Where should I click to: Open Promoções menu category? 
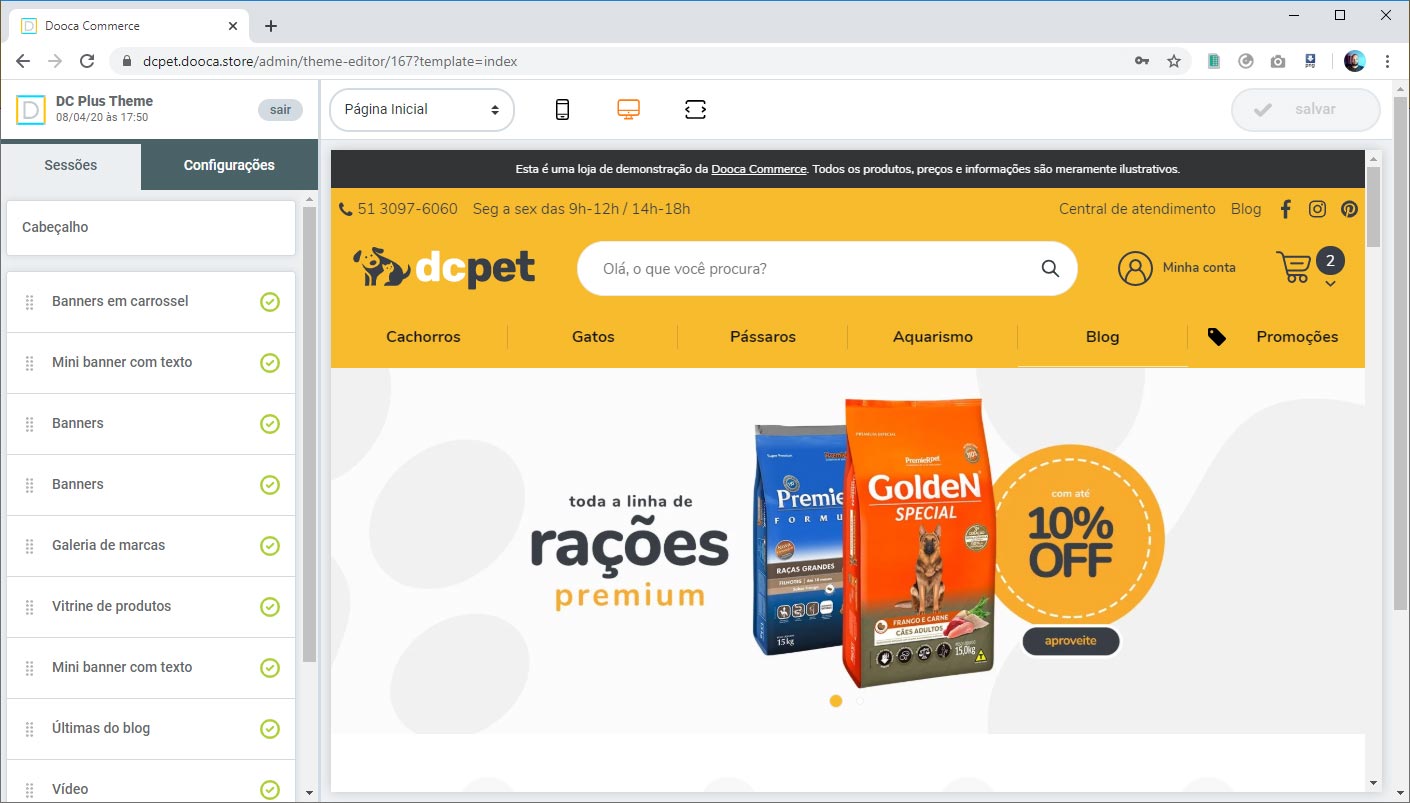coord(1297,337)
